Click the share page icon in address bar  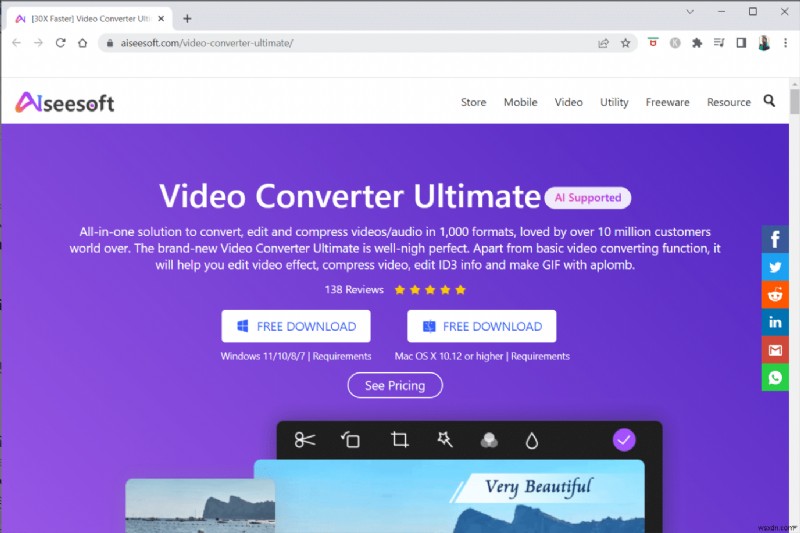coord(604,43)
